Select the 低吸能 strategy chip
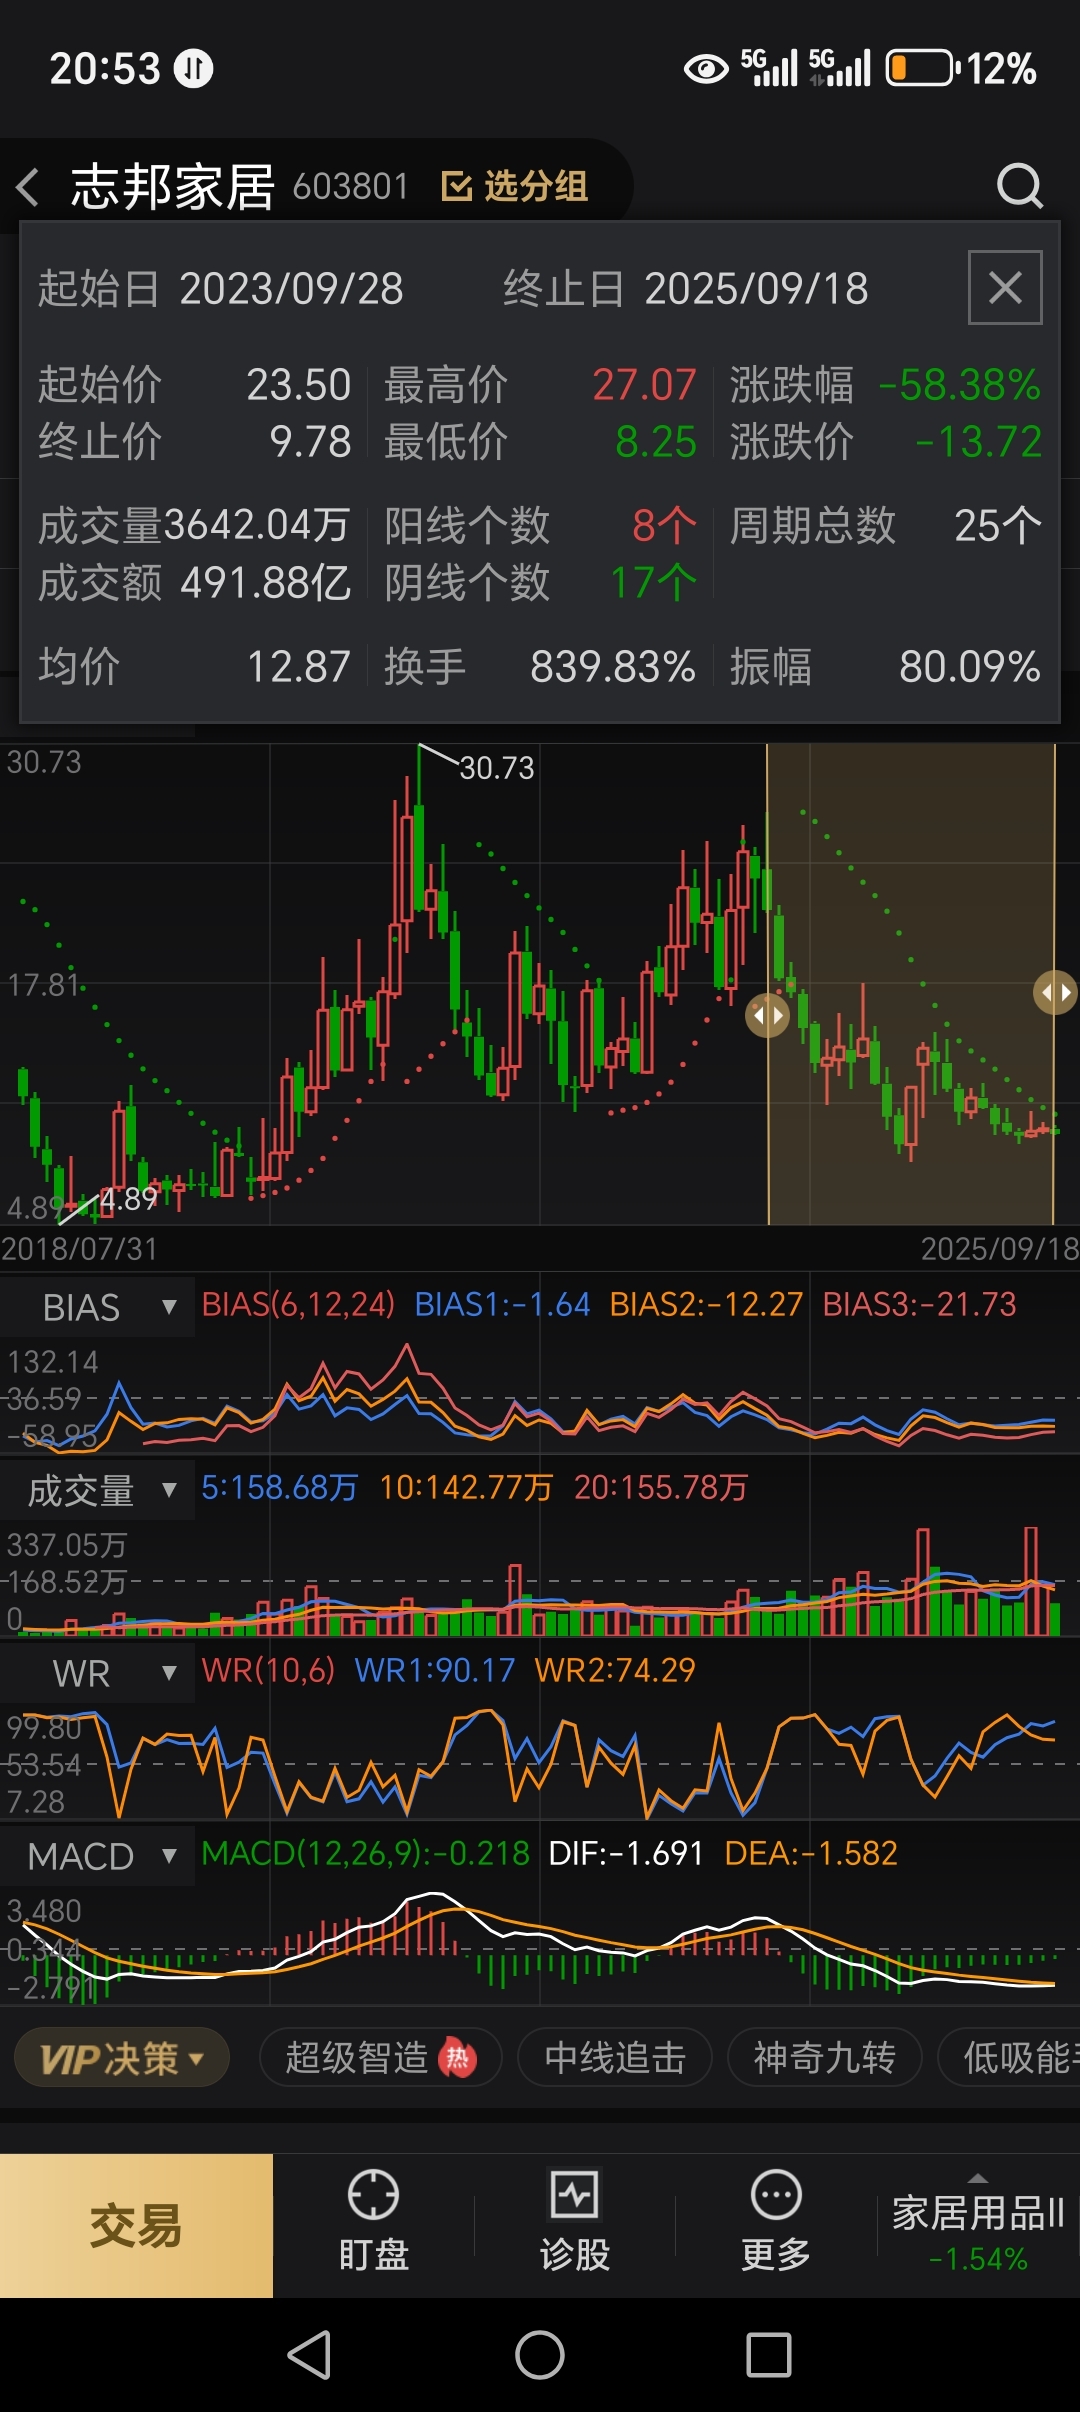The width and height of the screenshot is (1080, 2412). point(1010,2058)
